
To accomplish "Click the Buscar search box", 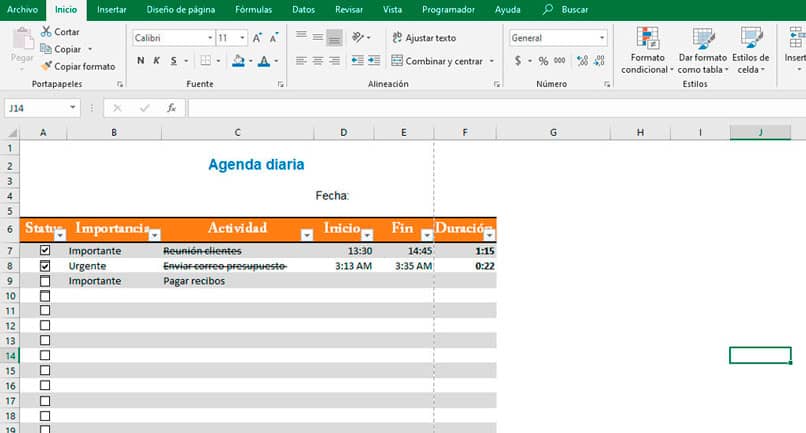I will coord(565,10).
